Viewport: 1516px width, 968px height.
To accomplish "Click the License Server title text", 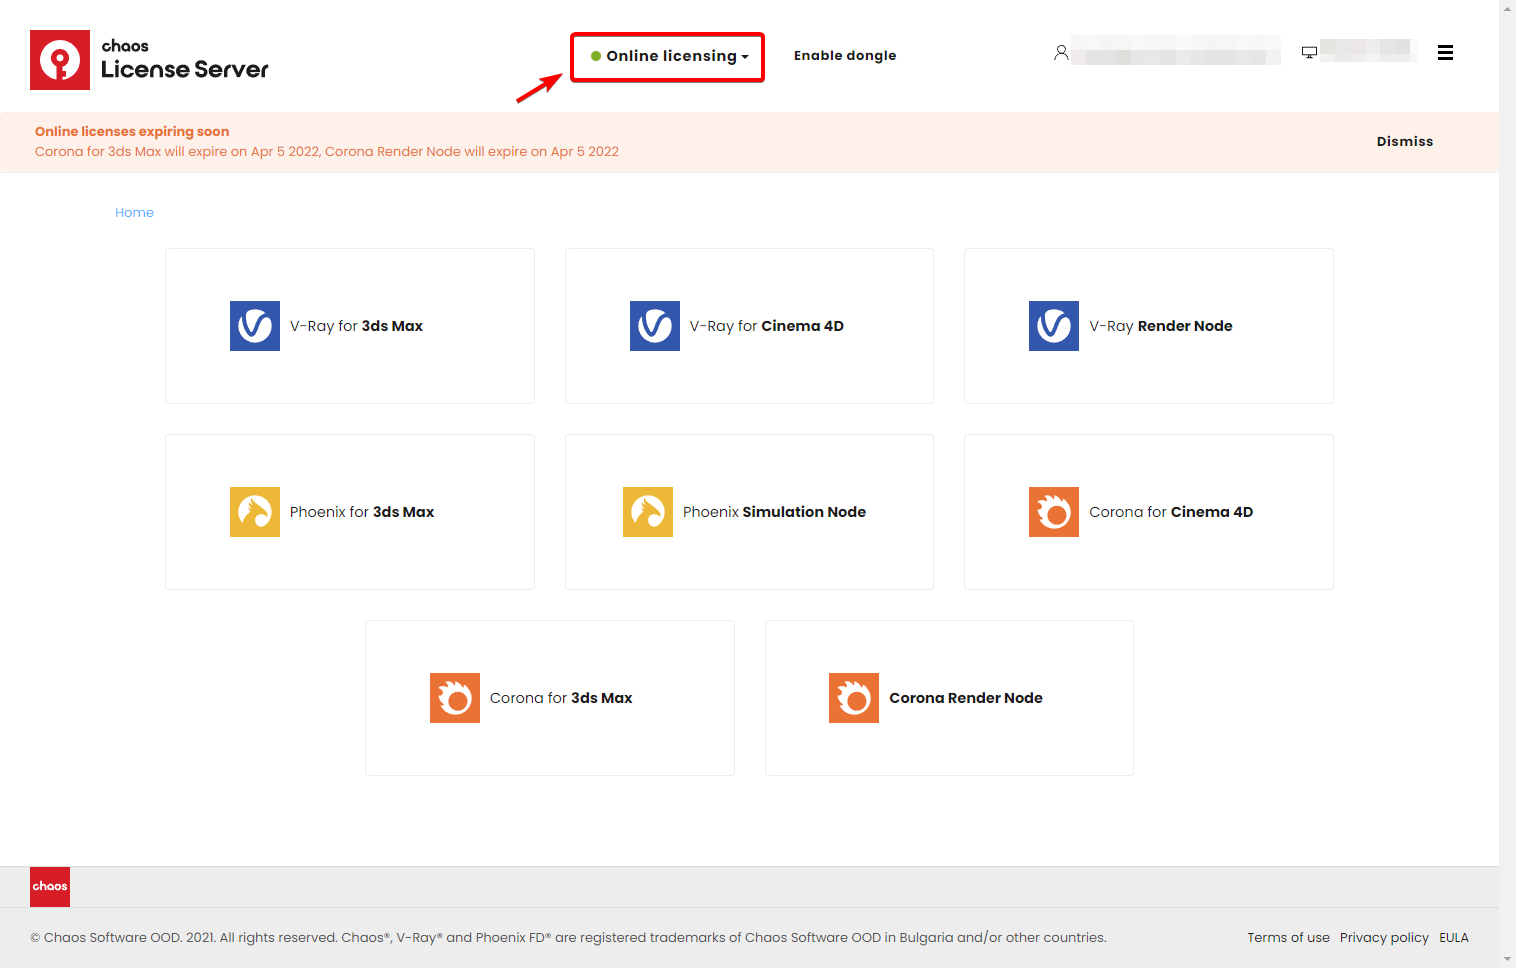I will pyautogui.click(x=185, y=69).
